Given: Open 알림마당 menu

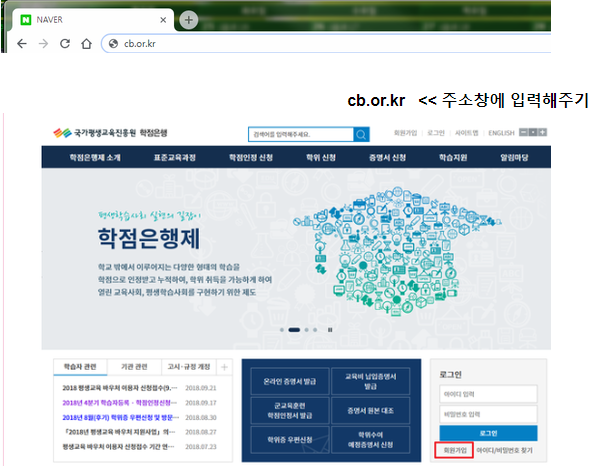Looking at the screenshot, I should click(x=514, y=158).
